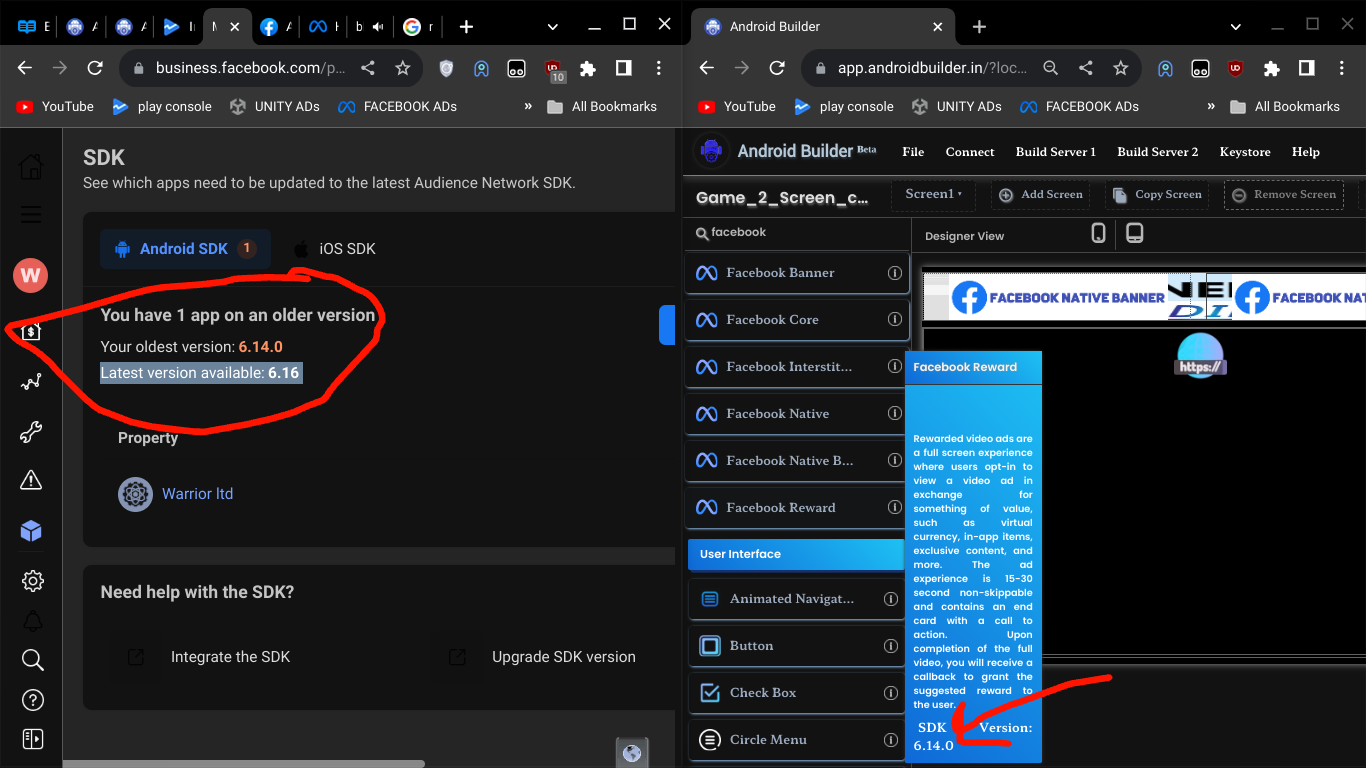The height and width of the screenshot is (768, 1366).
Task: Show info for Facebook Native
Action: pos(895,414)
